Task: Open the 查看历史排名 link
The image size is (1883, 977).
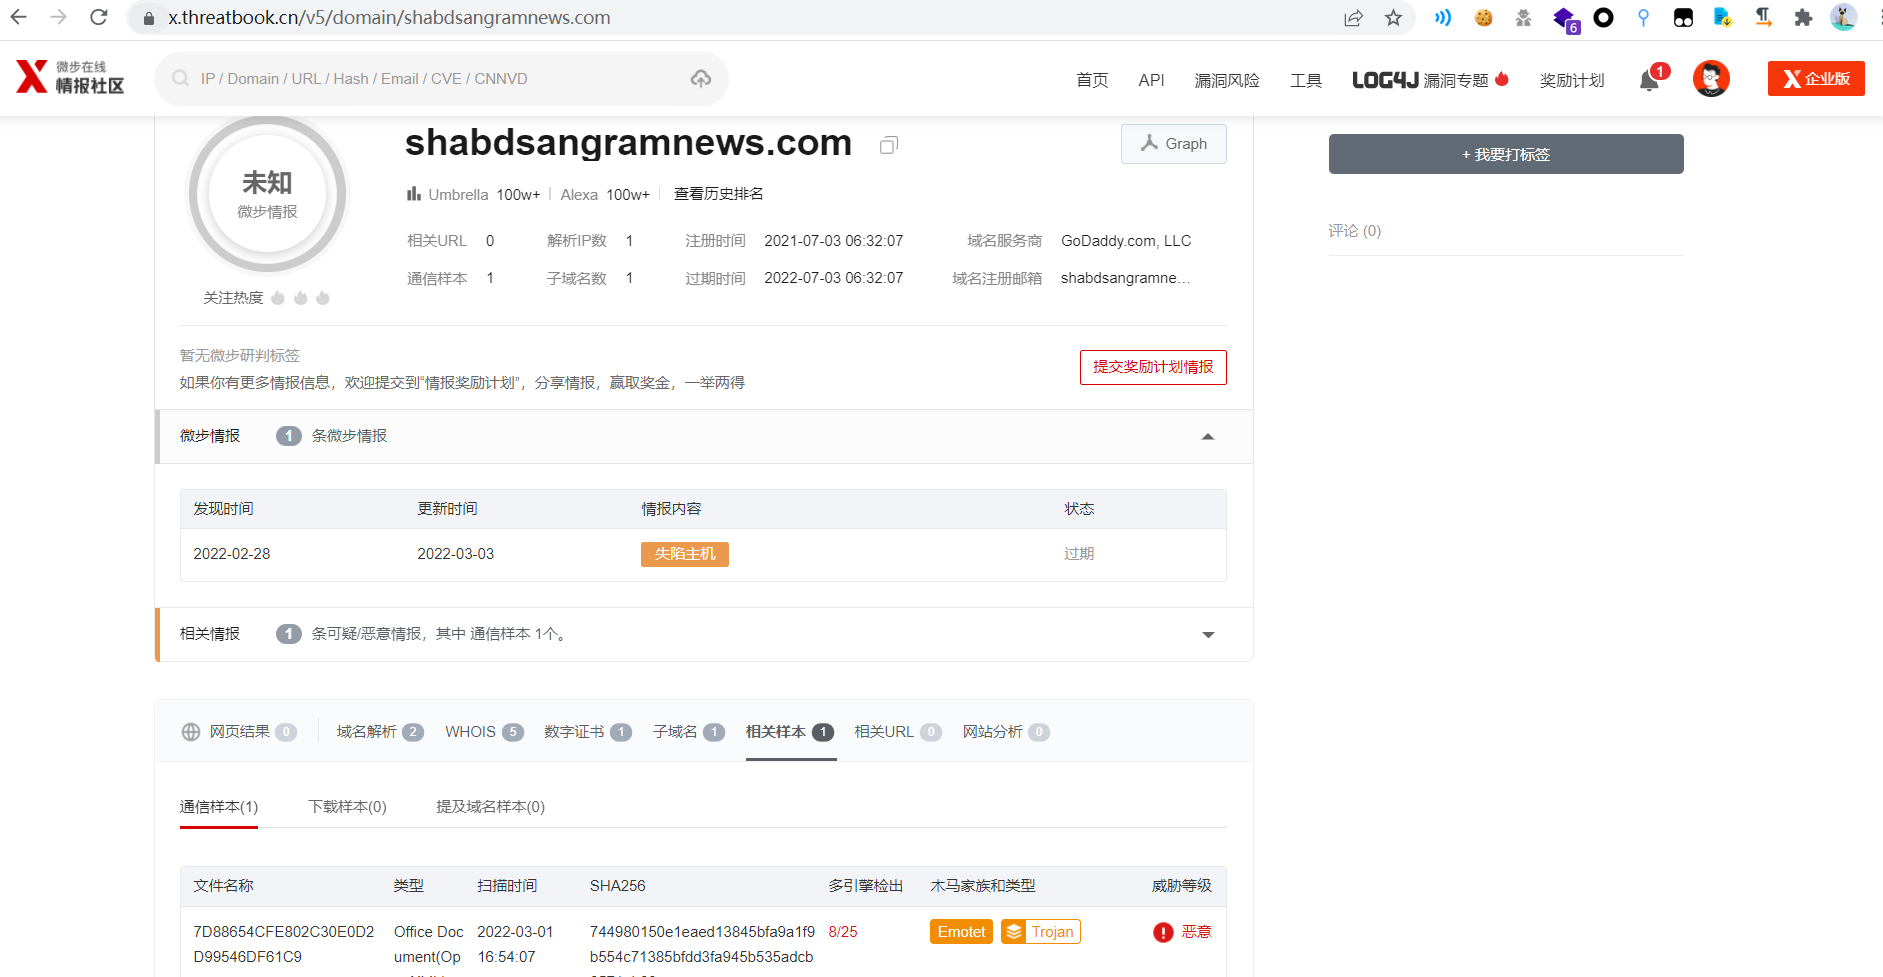Action: tap(718, 194)
